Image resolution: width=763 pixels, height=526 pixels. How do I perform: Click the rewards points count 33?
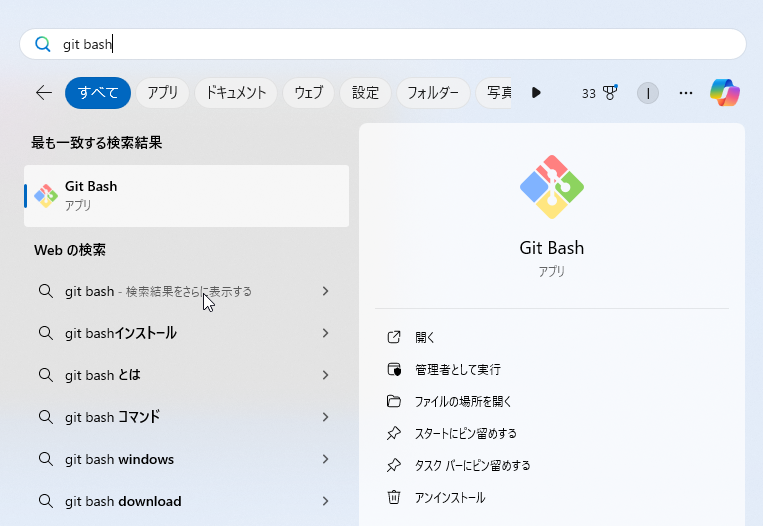[589, 93]
